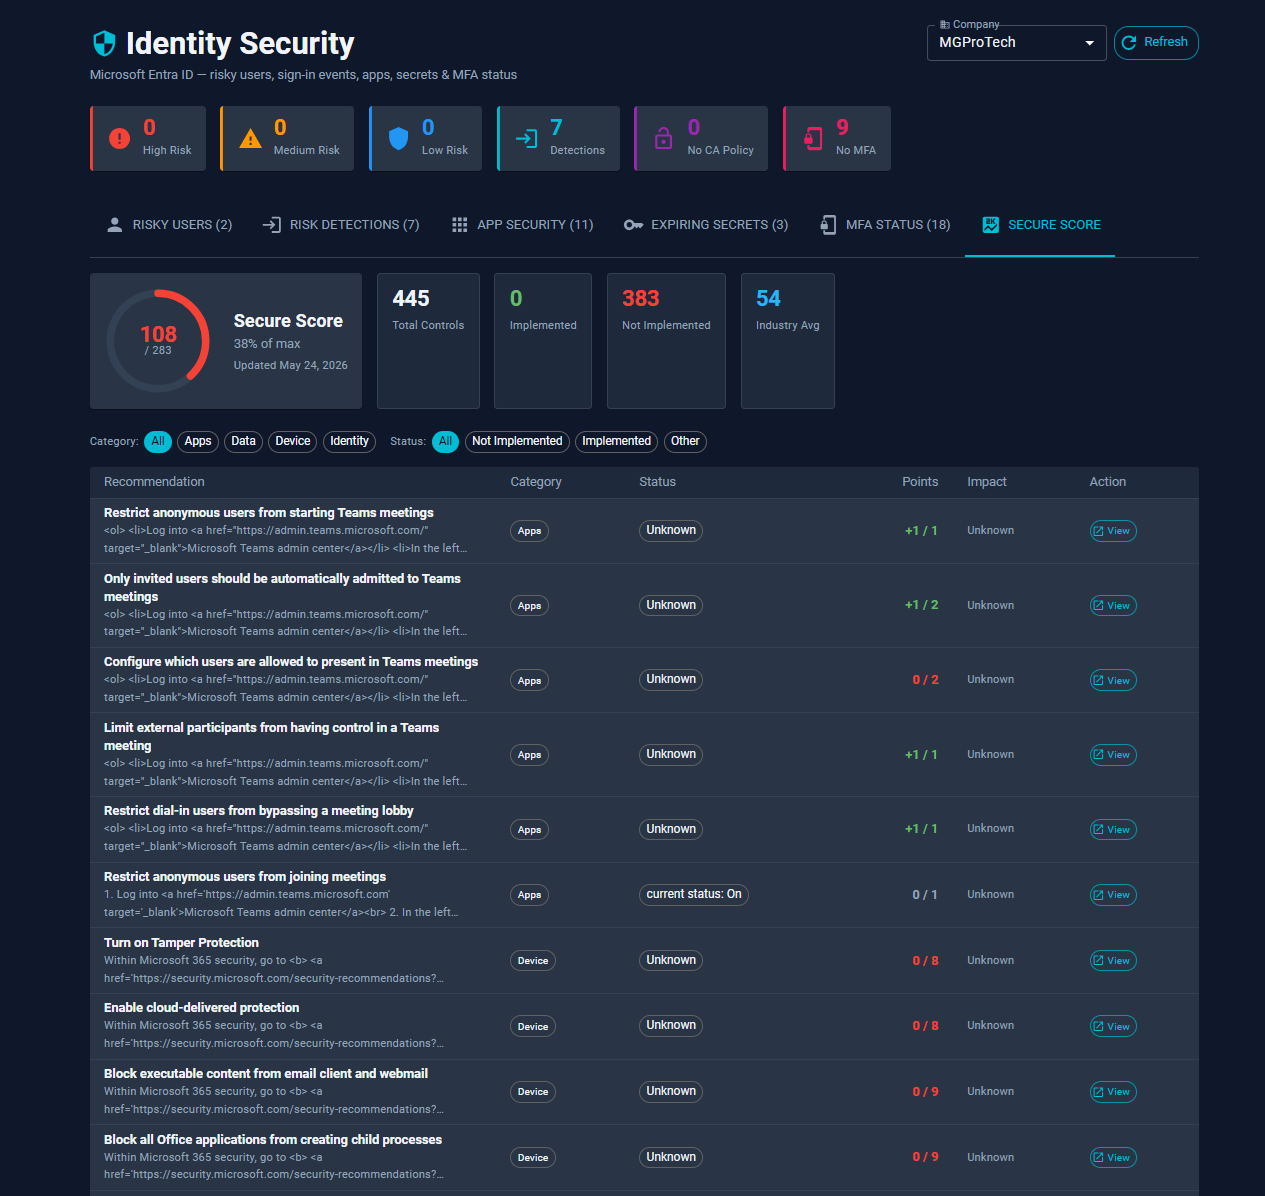Image resolution: width=1265 pixels, height=1196 pixels.
Task: Click the 445 Total Controls card
Action: tap(428, 341)
